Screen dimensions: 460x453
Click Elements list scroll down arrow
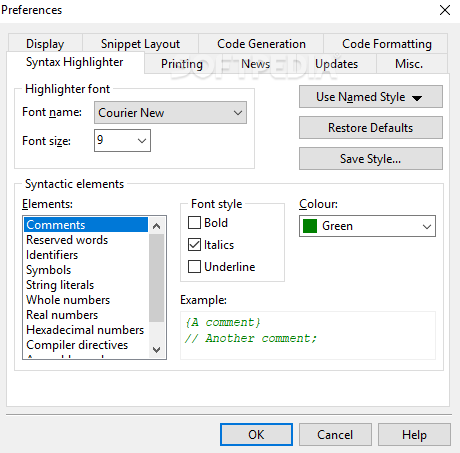click(156, 349)
